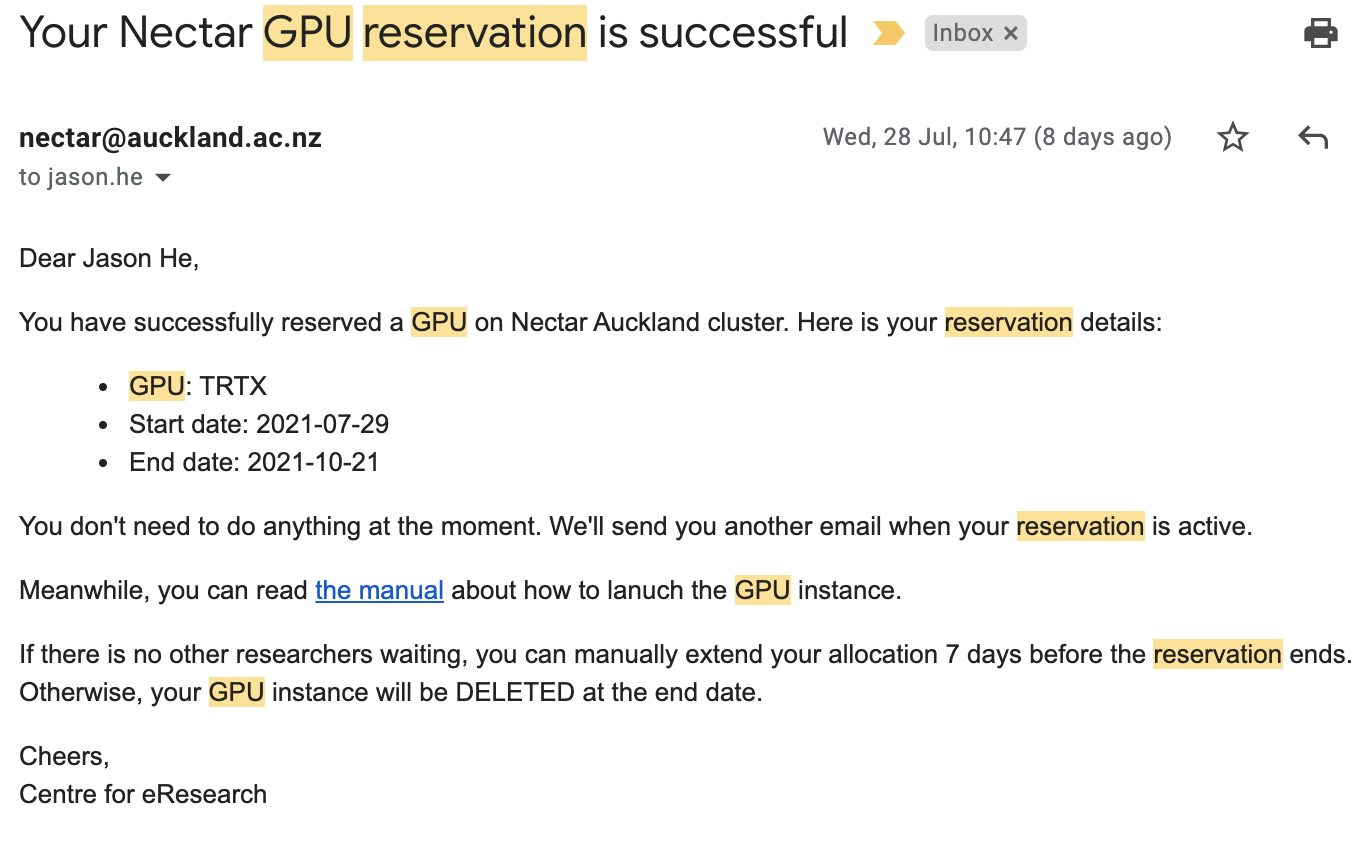Click the 'to jason.he' recipient text

tap(81, 178)
